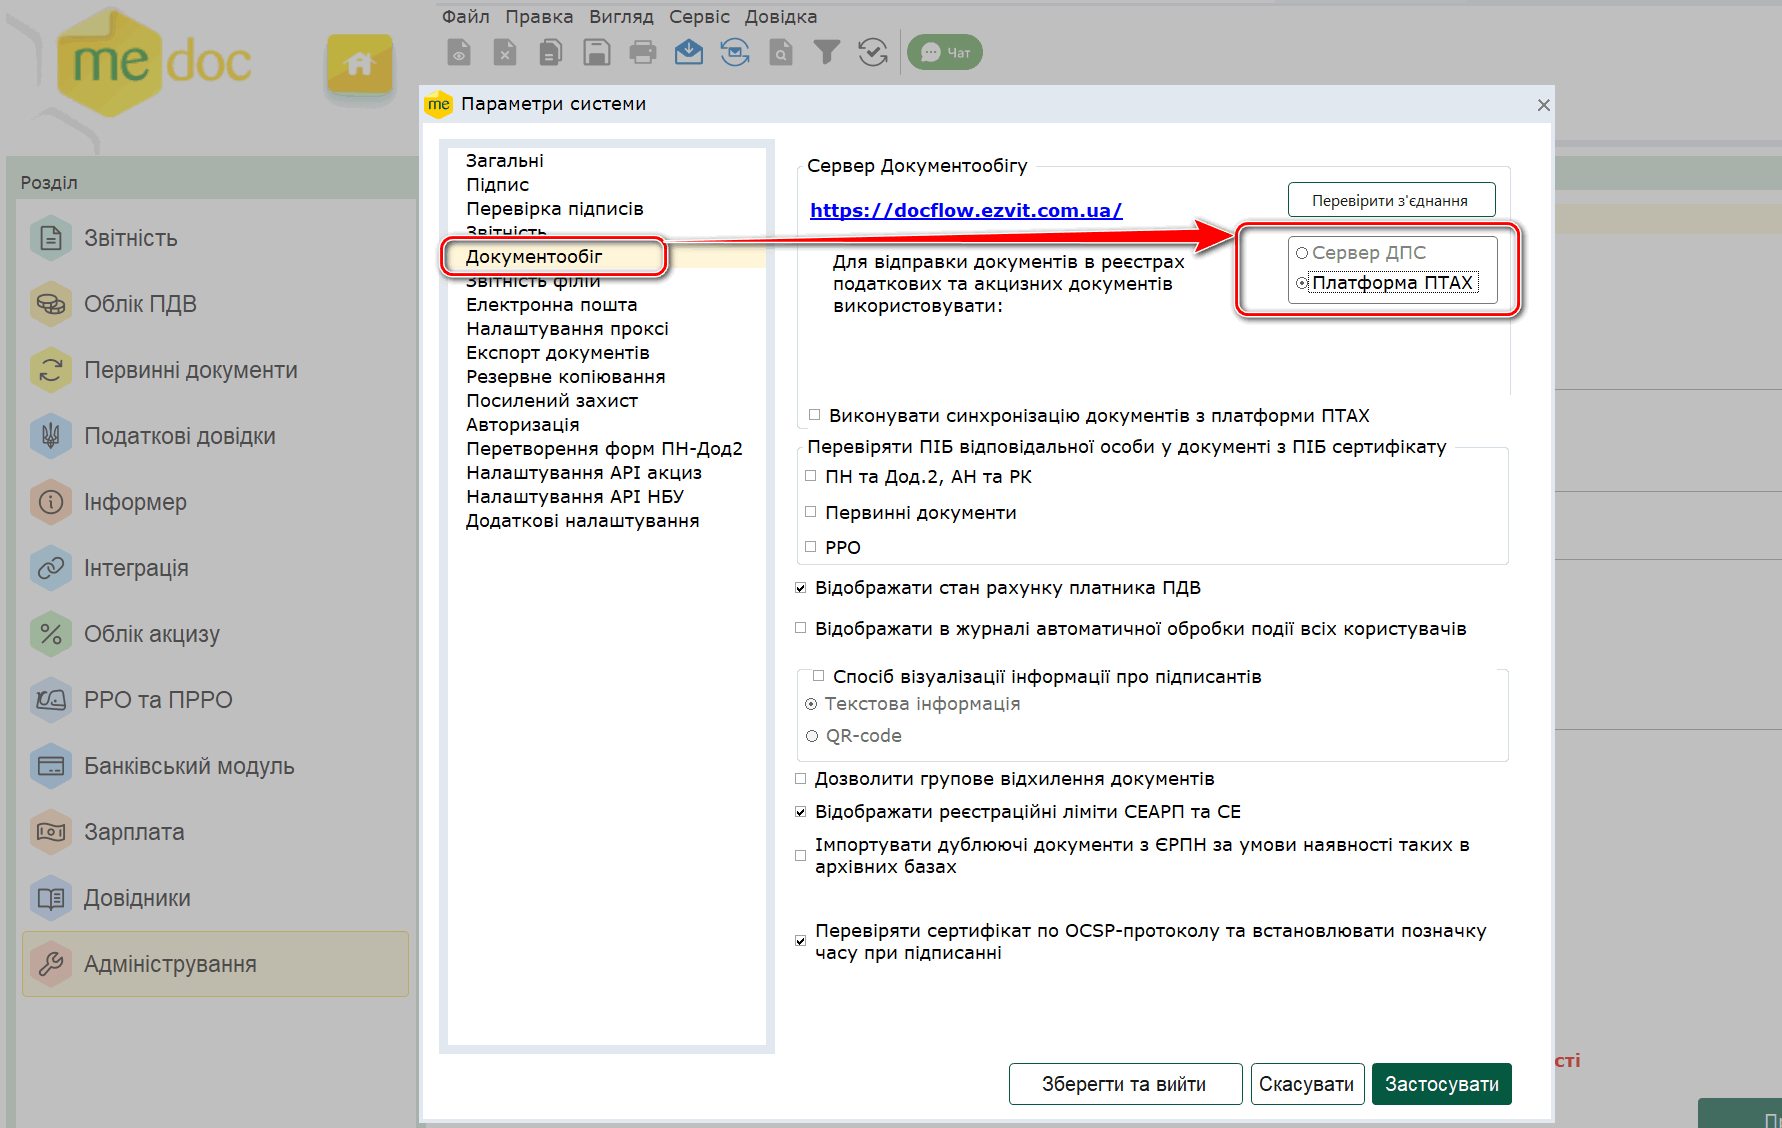Image resolution: width=1782 pixels, height=1128 pixels.
Task: Select Резервне копіювання settings section
Action: pyautogui.click(x=565, y=377)
